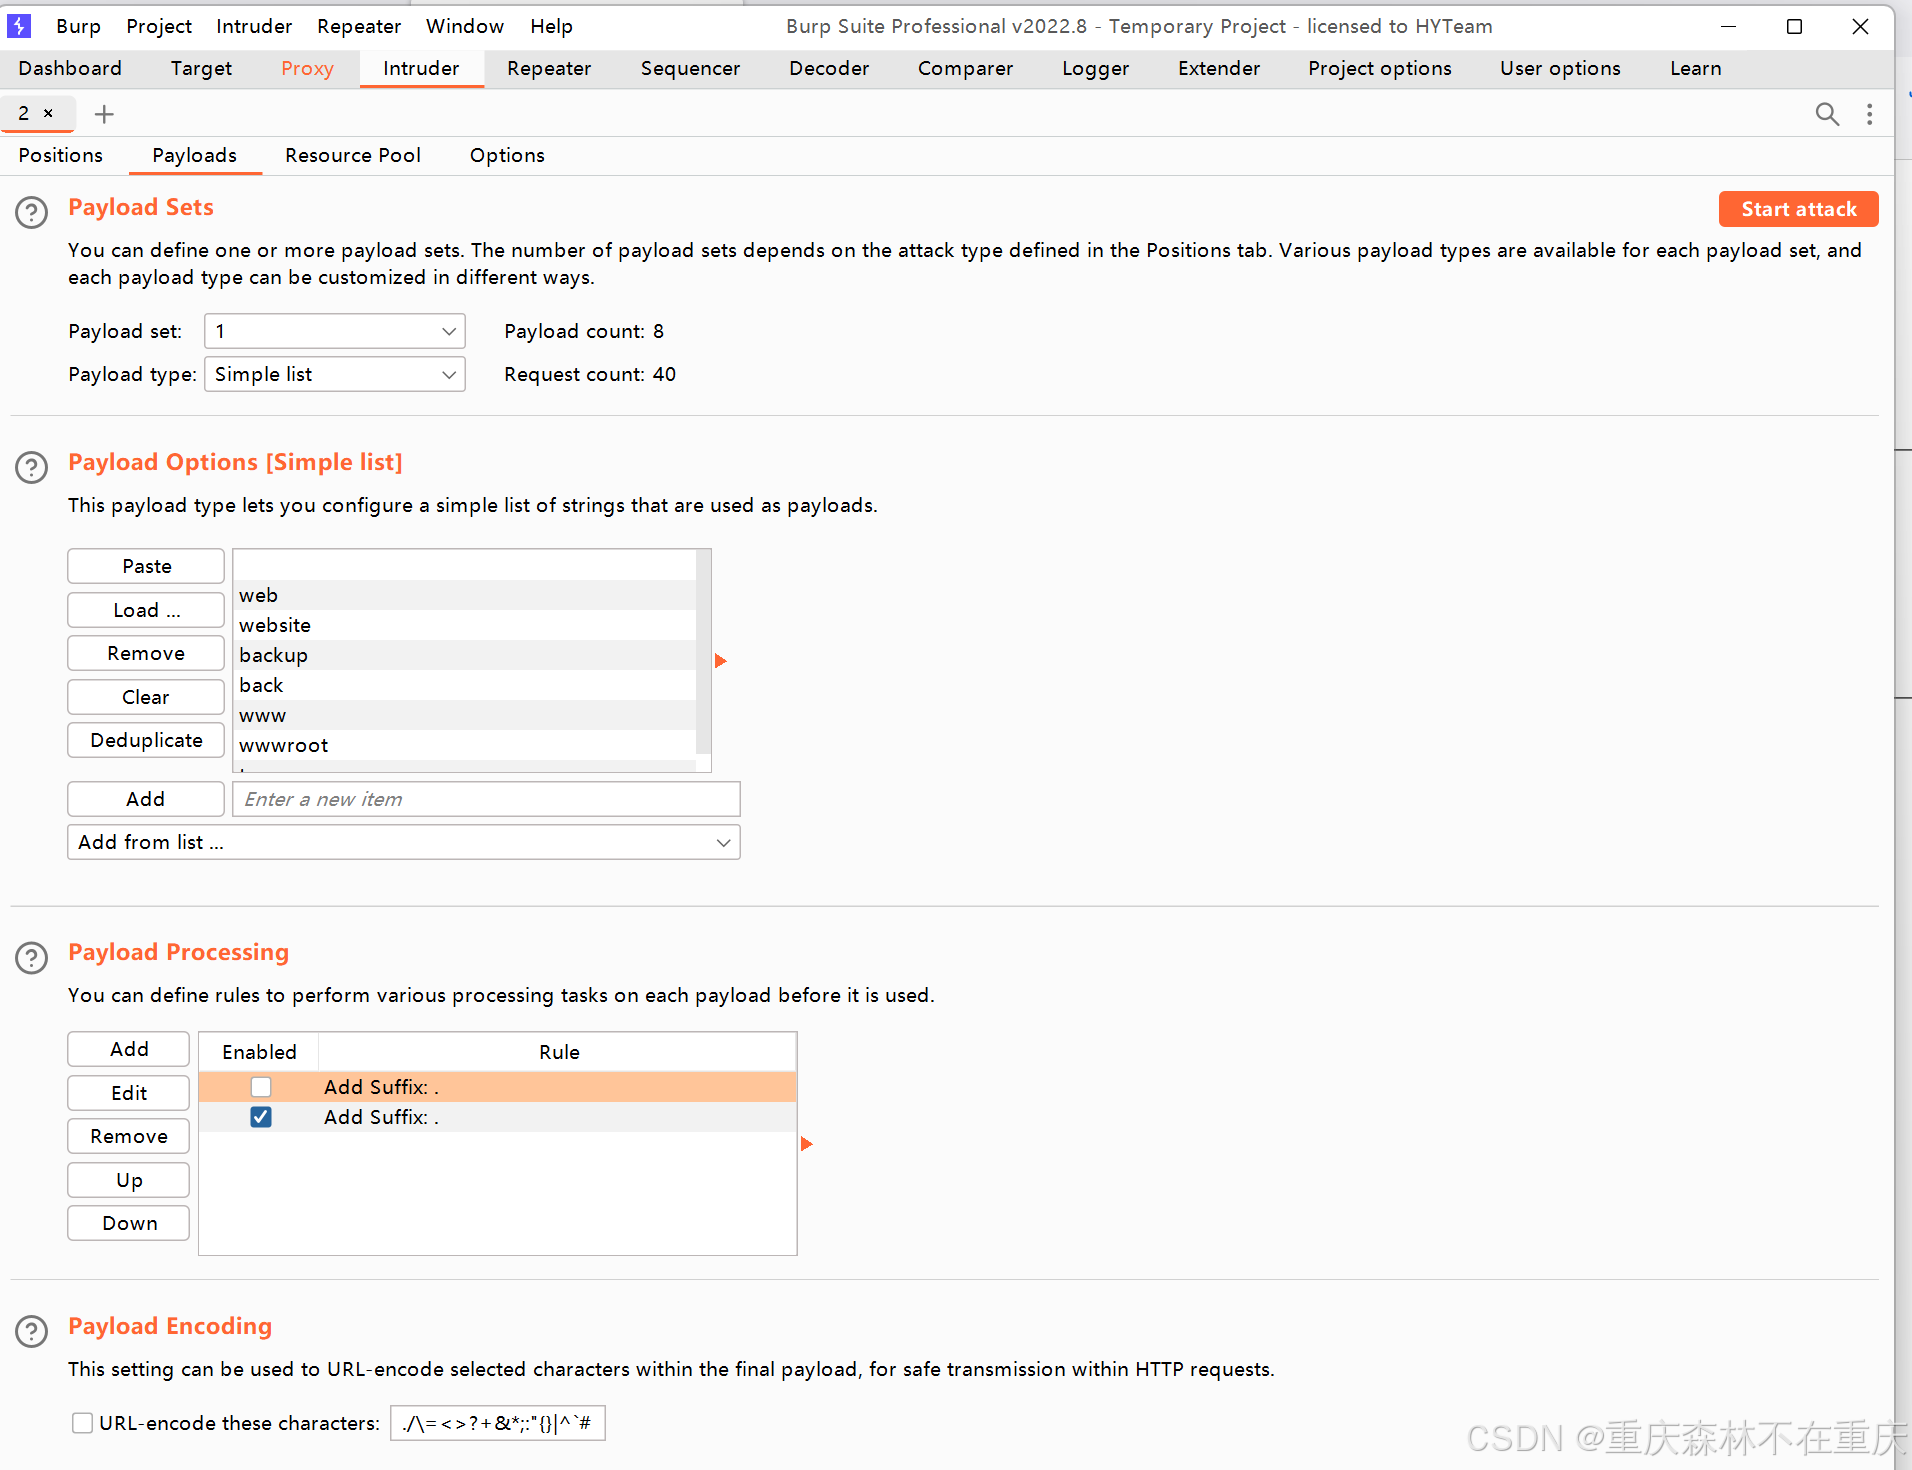The height and width of the screenshot is (1470, 1912).
Task: Click the Paste button
Action: click(x=146, y=566)
